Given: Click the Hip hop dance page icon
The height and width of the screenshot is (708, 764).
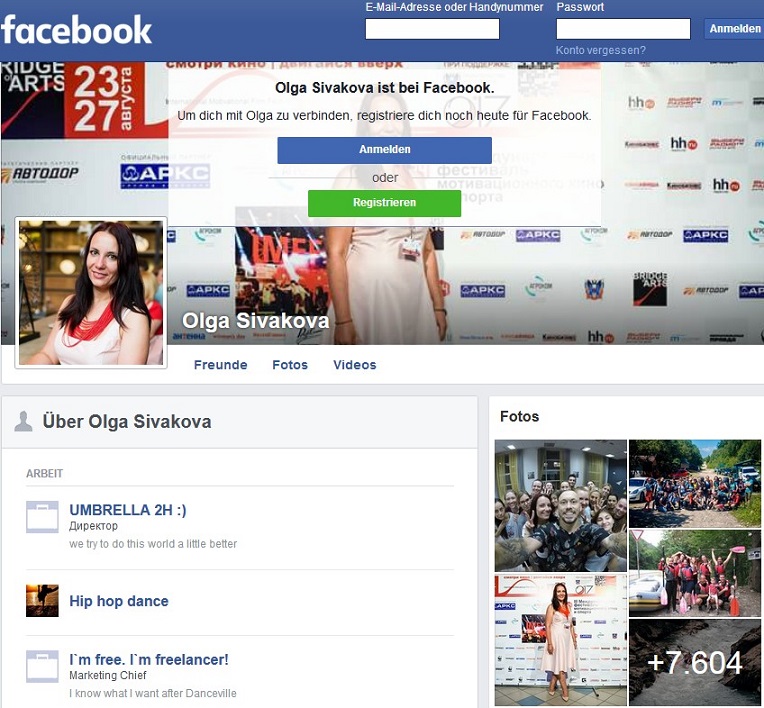Looking at the screenshot, I should tap(42, 601).
